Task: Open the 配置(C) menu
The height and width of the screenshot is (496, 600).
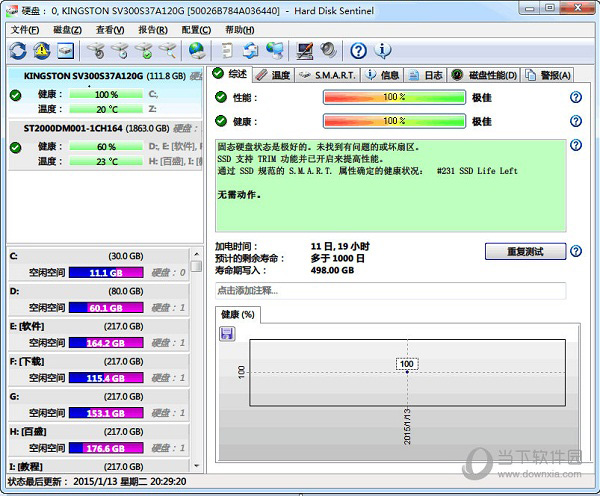Action: coord(196,30)
